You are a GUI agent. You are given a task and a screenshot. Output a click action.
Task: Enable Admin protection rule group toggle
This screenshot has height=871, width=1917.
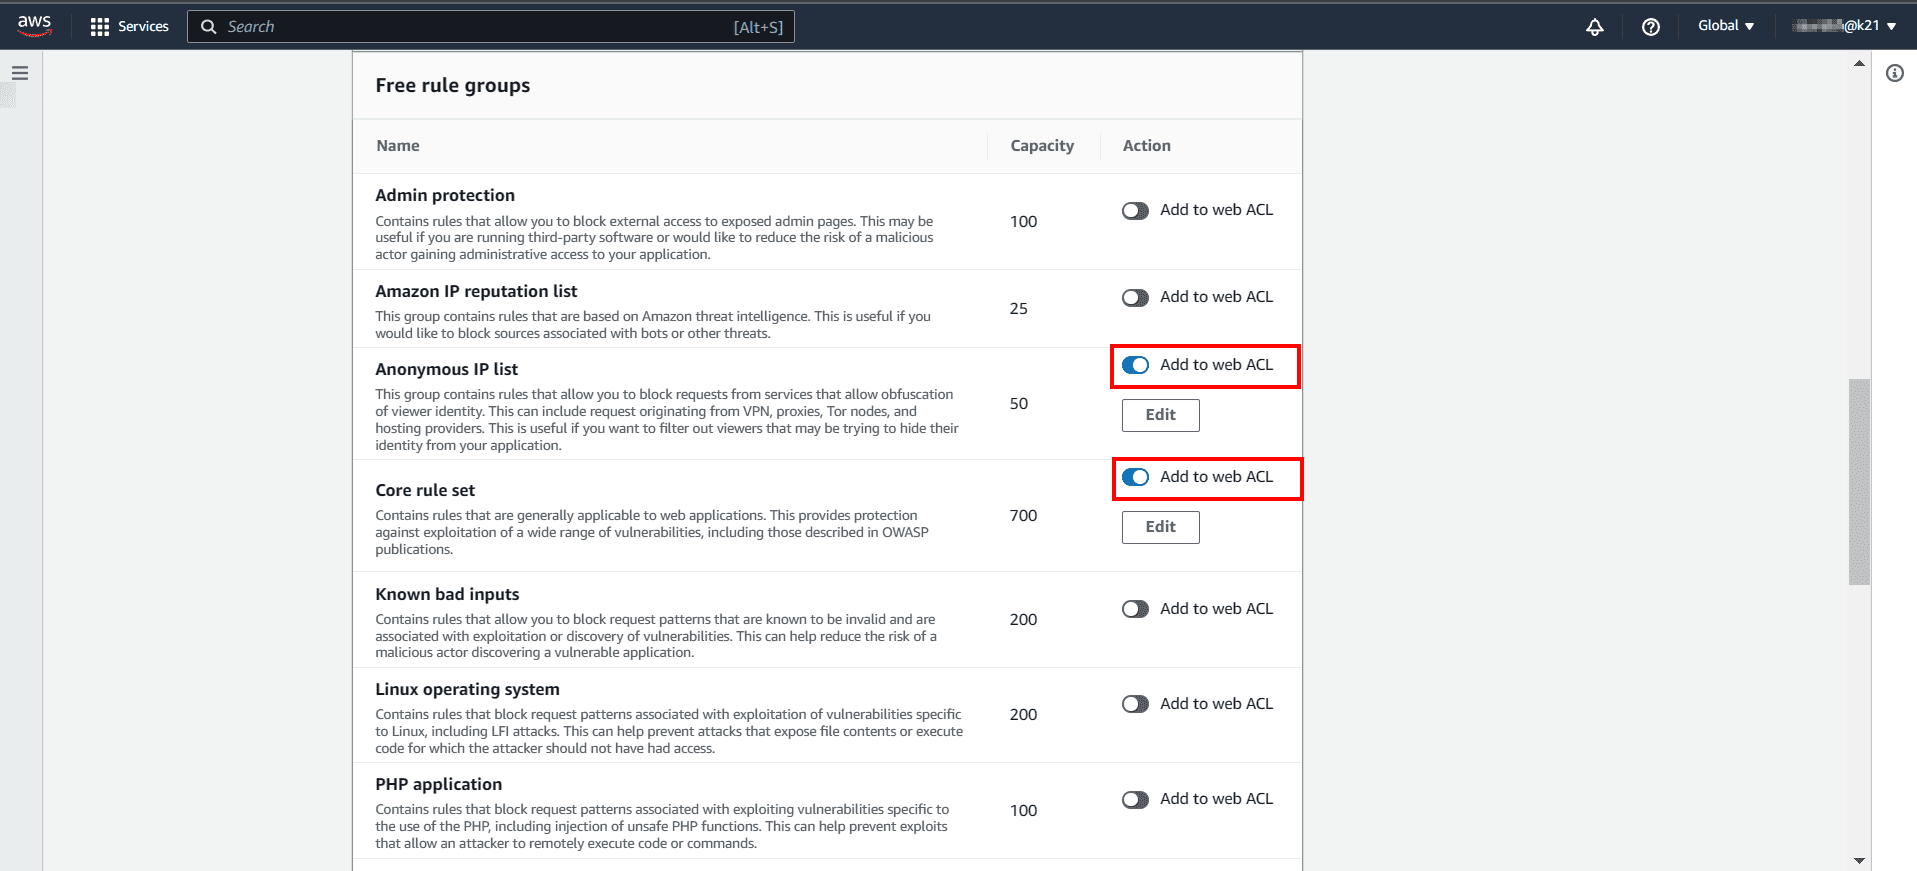[1135, 211]
